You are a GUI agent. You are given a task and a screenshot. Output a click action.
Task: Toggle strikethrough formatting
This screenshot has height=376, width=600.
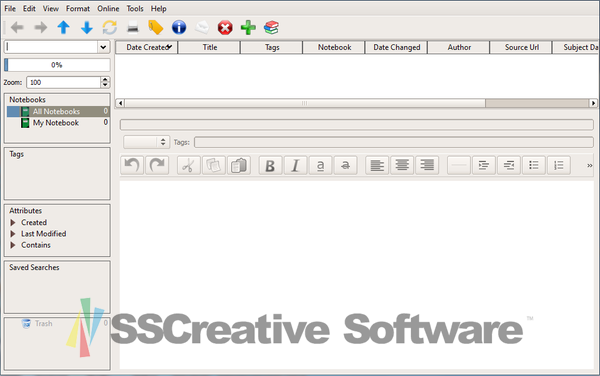(345, 165)
